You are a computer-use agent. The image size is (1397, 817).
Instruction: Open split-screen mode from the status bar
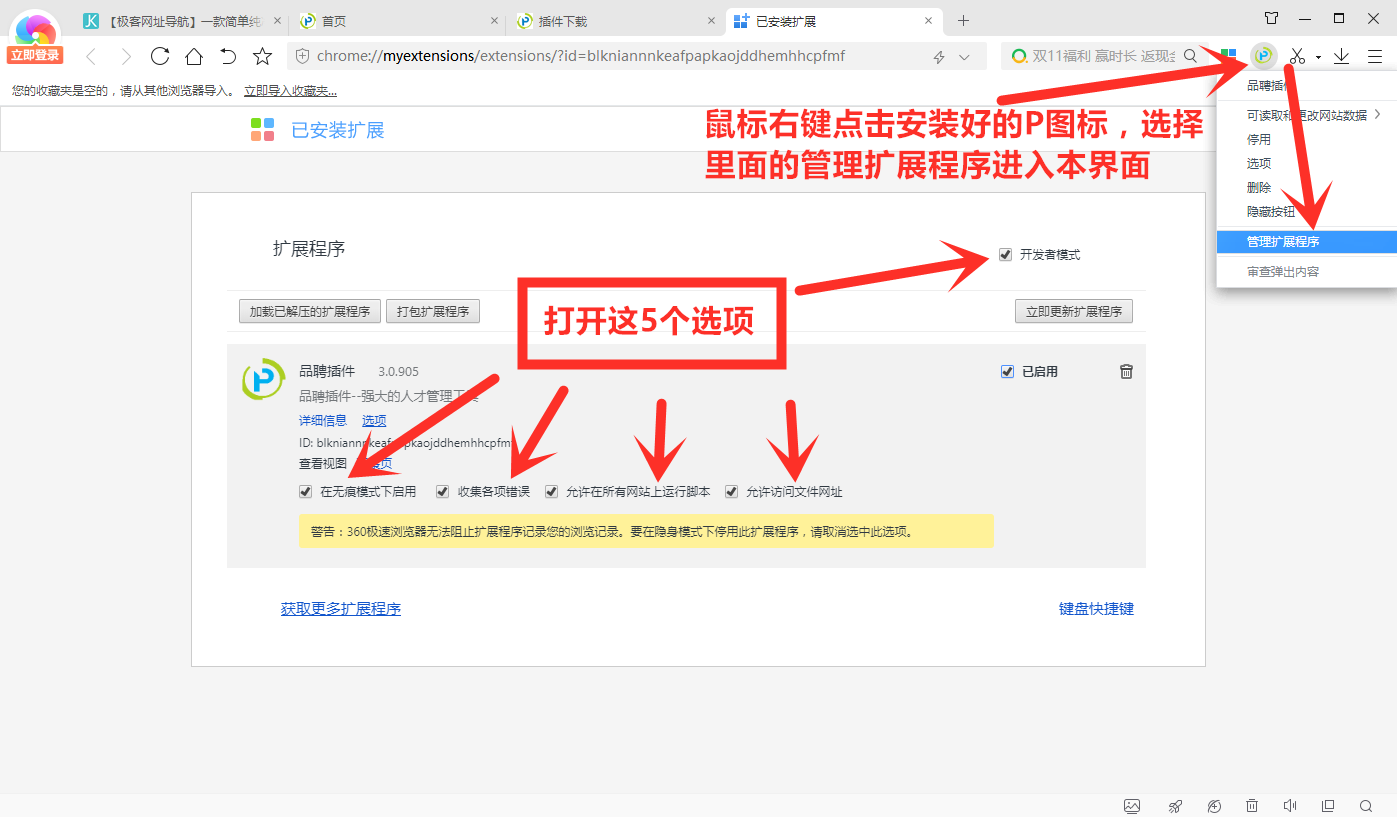[1328, 805]
